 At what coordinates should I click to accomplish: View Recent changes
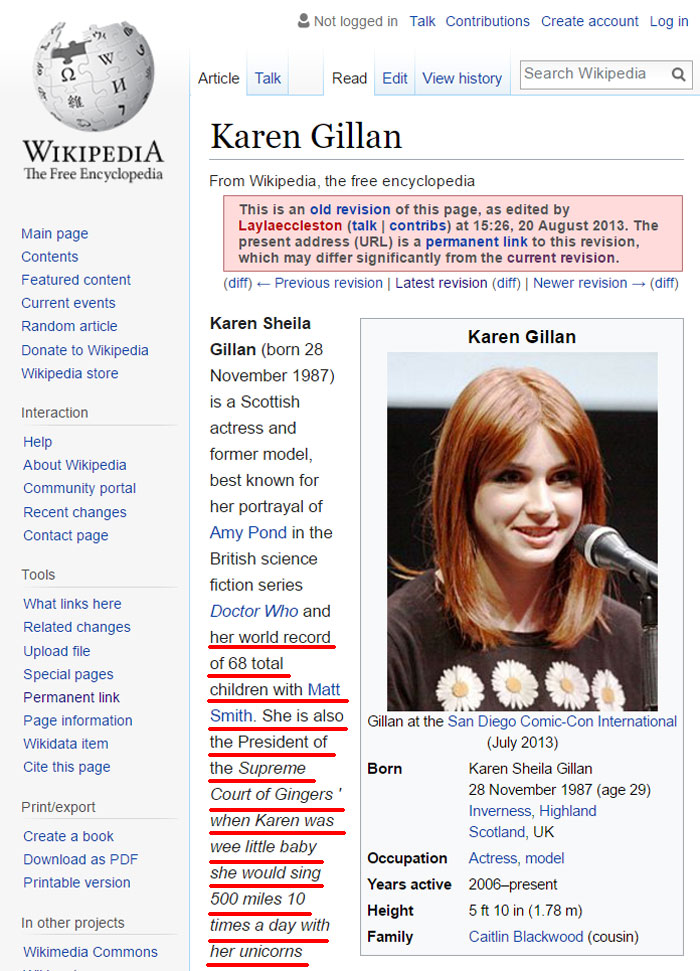(75, 512)
